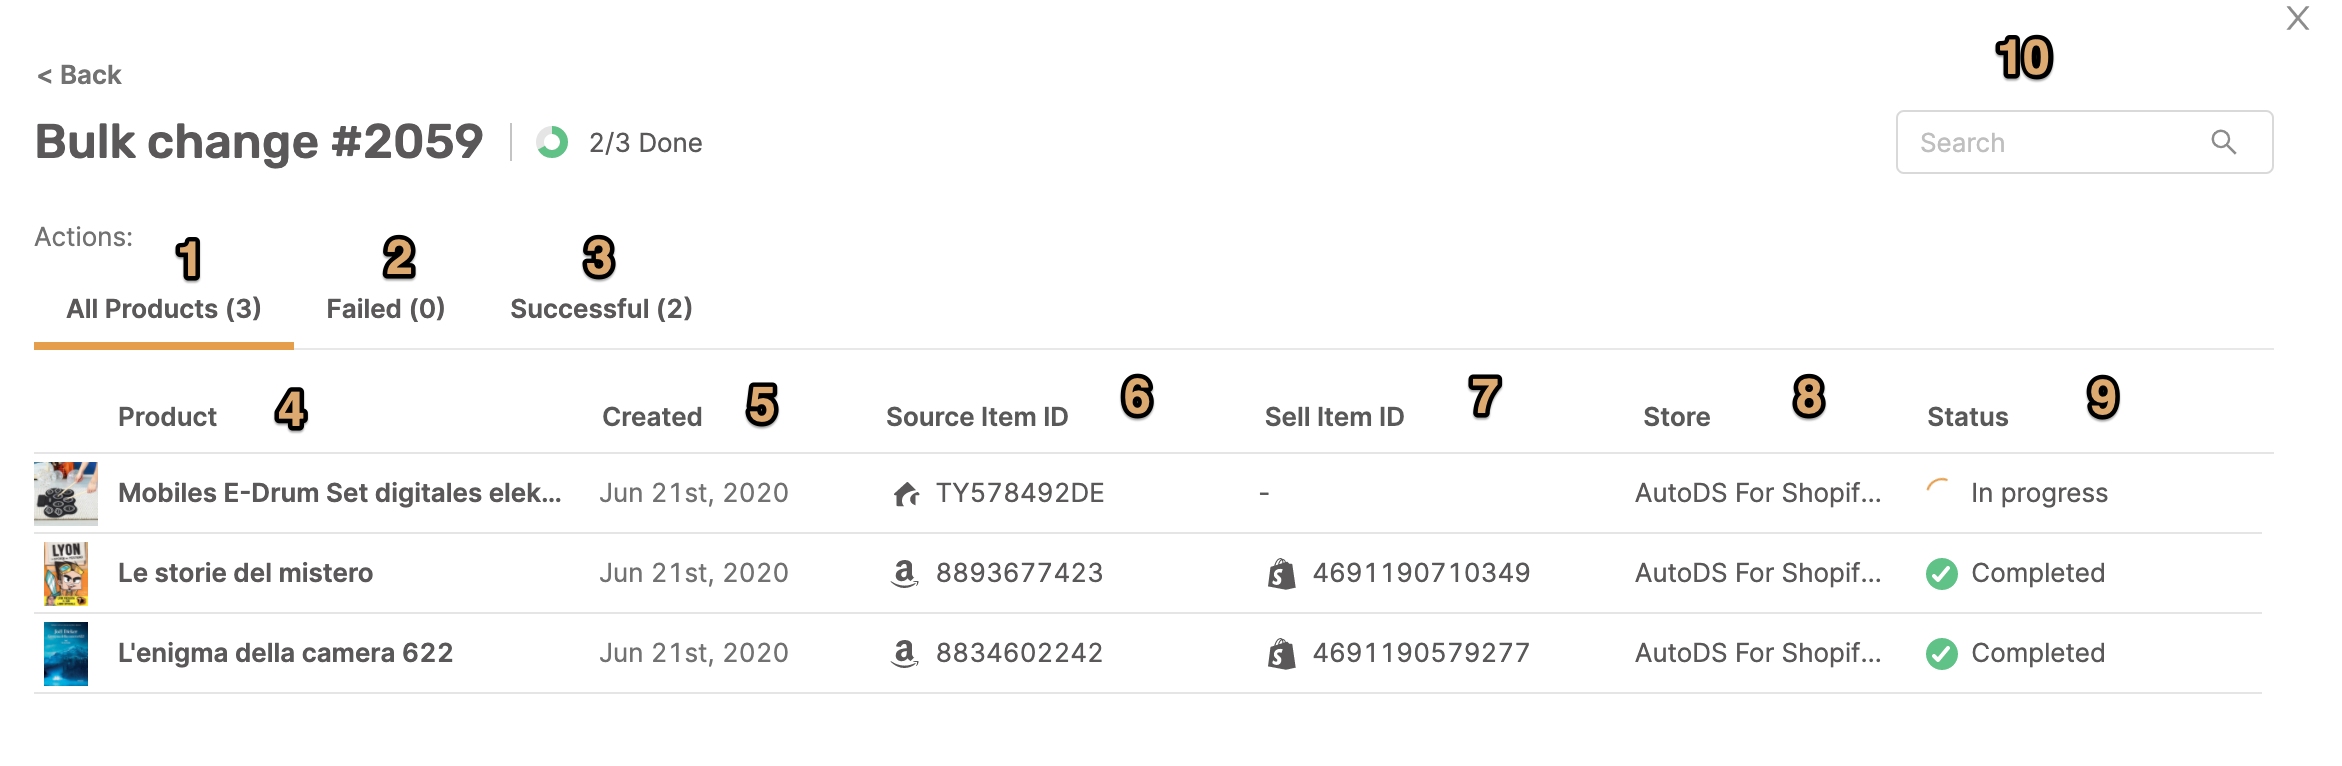This screenshot has height=766, width=2342.
Task: Click the Amazon icon beside 8893677423
Action: point(904,573)
